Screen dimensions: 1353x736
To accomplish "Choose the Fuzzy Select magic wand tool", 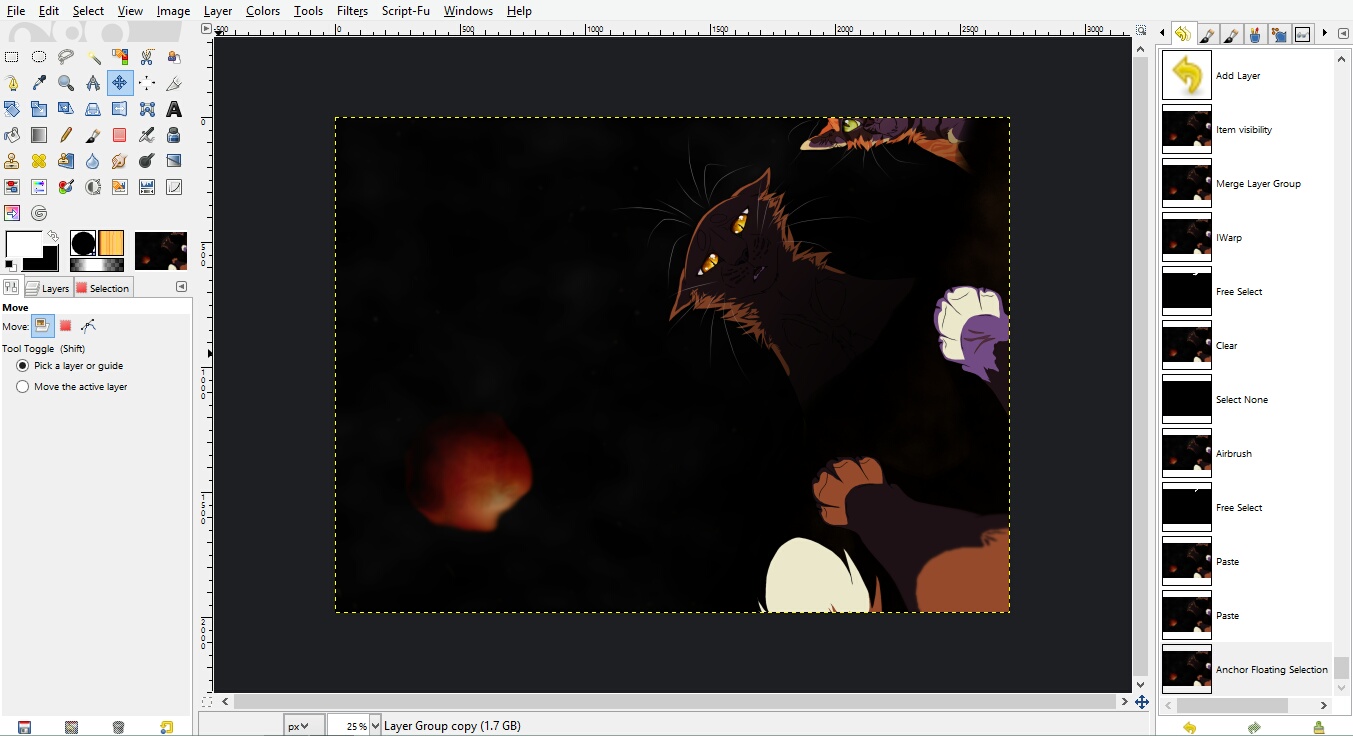I will (92, 57).
